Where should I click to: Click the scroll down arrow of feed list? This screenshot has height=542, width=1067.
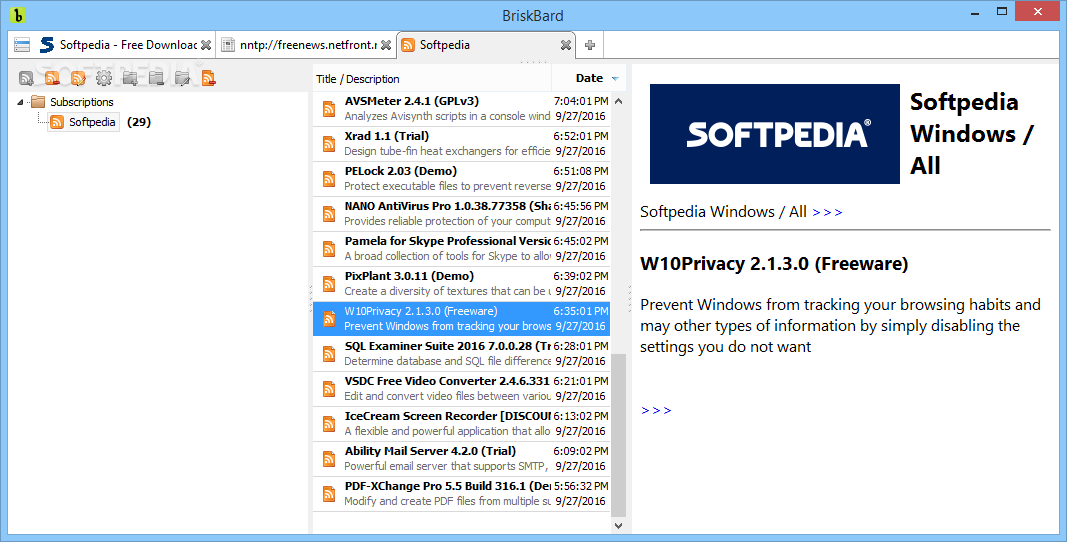618,525
